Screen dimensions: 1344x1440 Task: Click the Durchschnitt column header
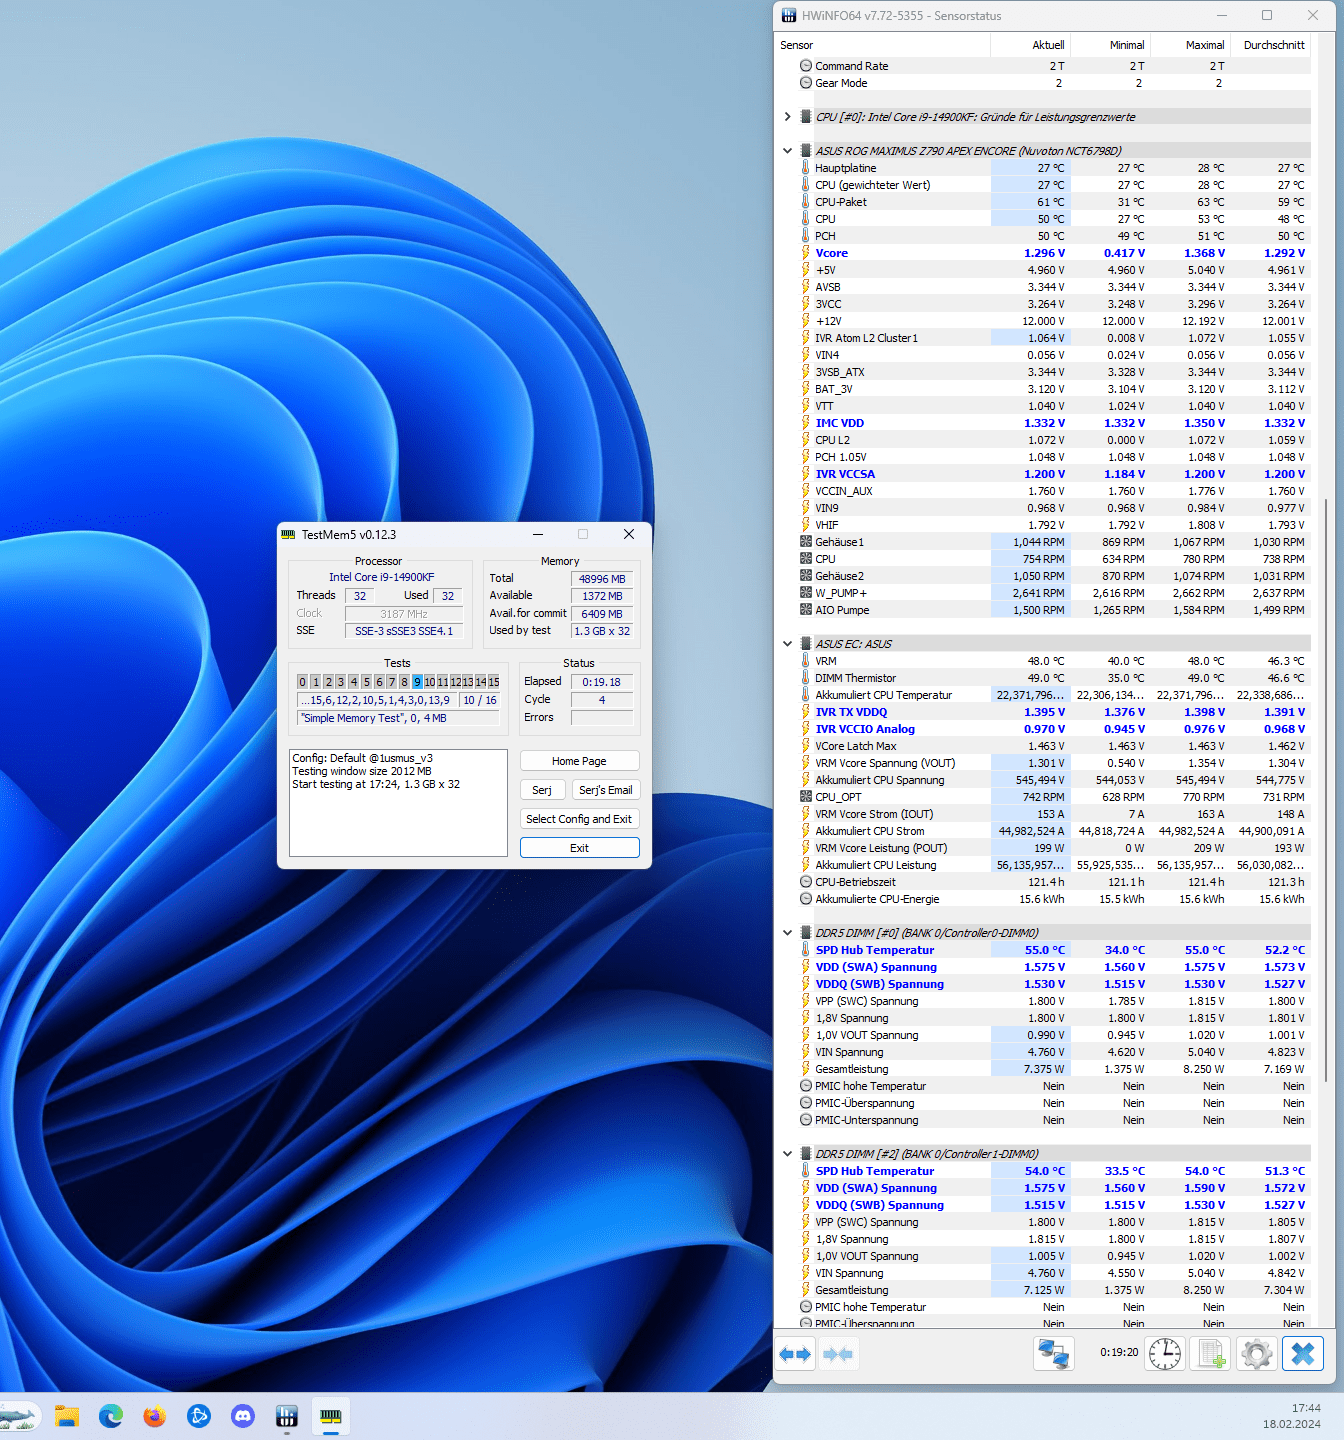point(1271,45)
